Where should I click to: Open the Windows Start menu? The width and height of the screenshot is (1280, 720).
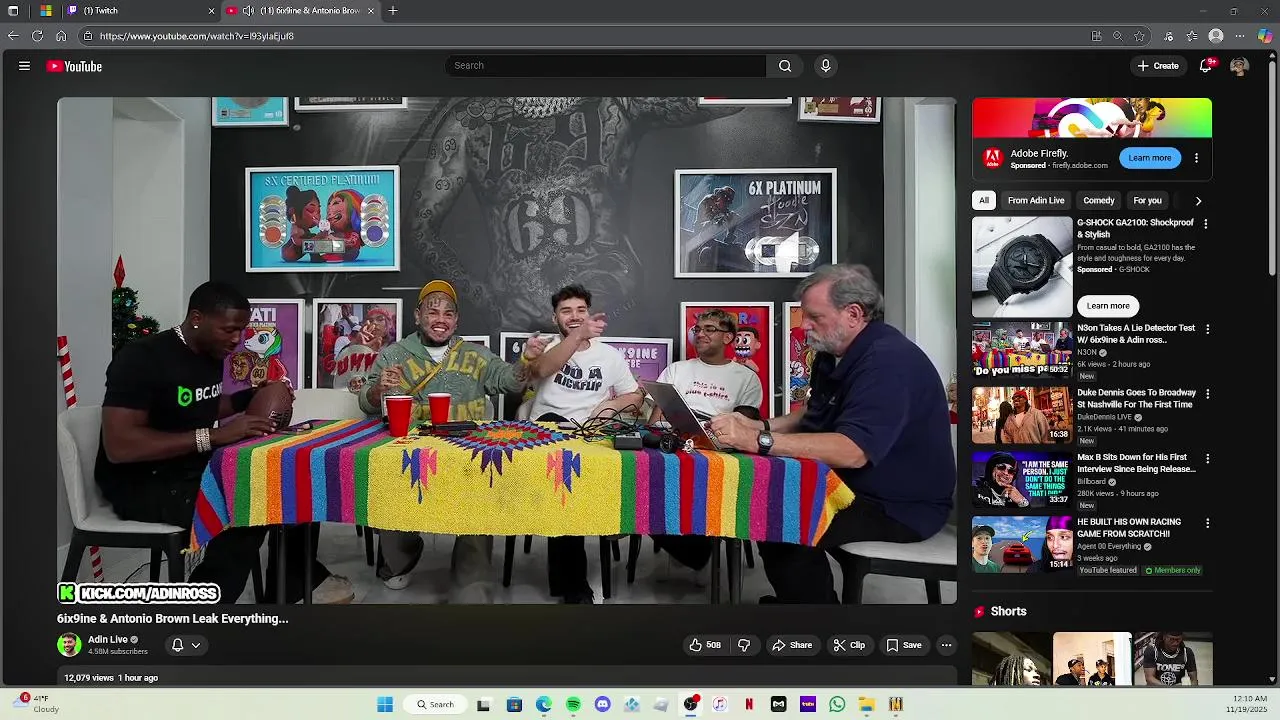coord(385,705)
